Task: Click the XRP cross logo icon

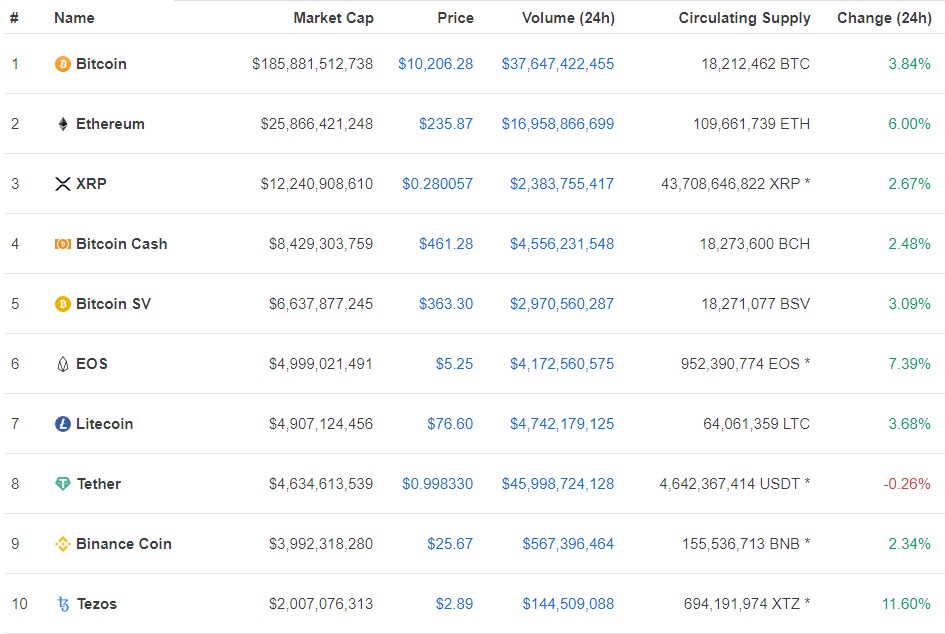Action: (63, 184)
